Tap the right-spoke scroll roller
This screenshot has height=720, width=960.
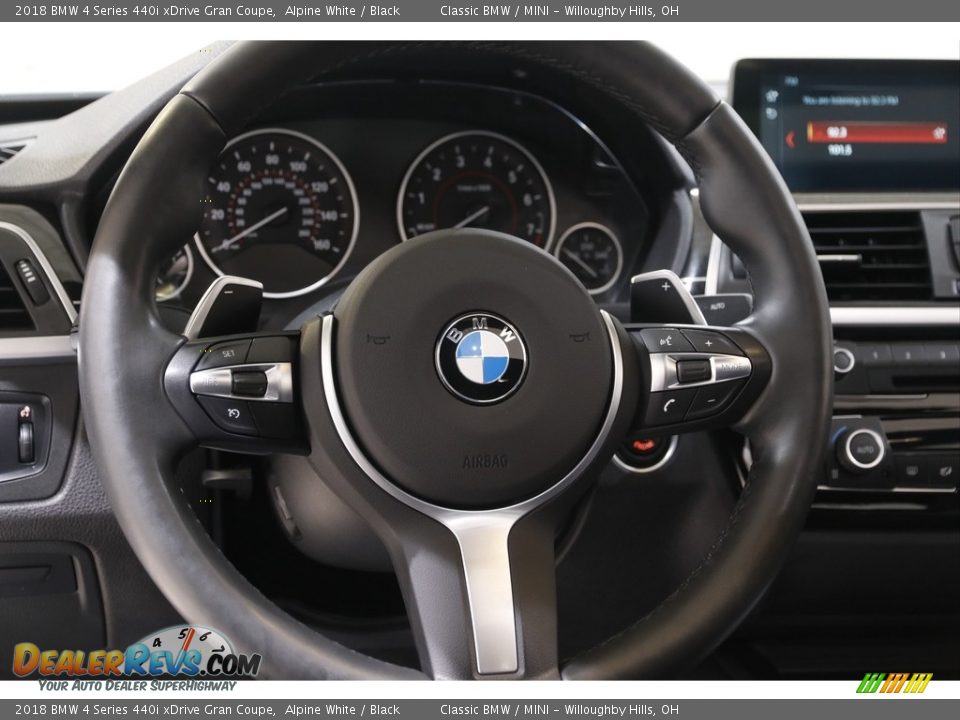[693, 371]
